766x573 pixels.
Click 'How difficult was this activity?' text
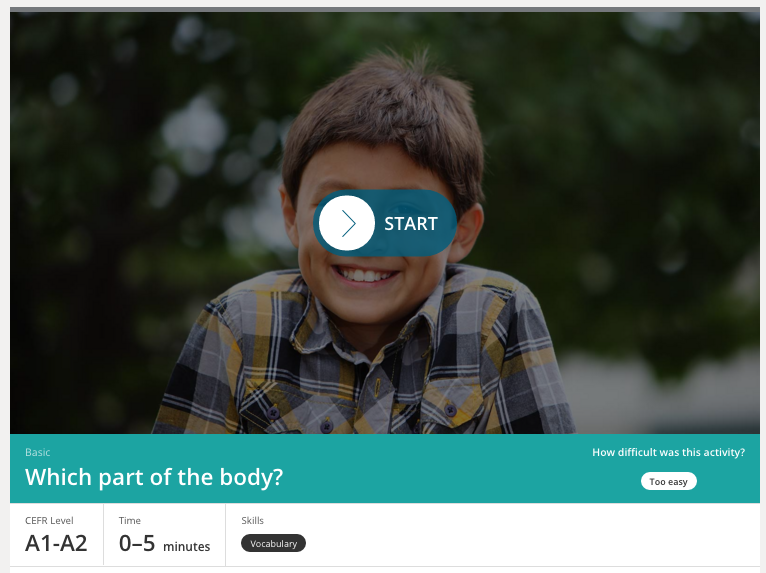pyautogui.click(x=668, y=452)
